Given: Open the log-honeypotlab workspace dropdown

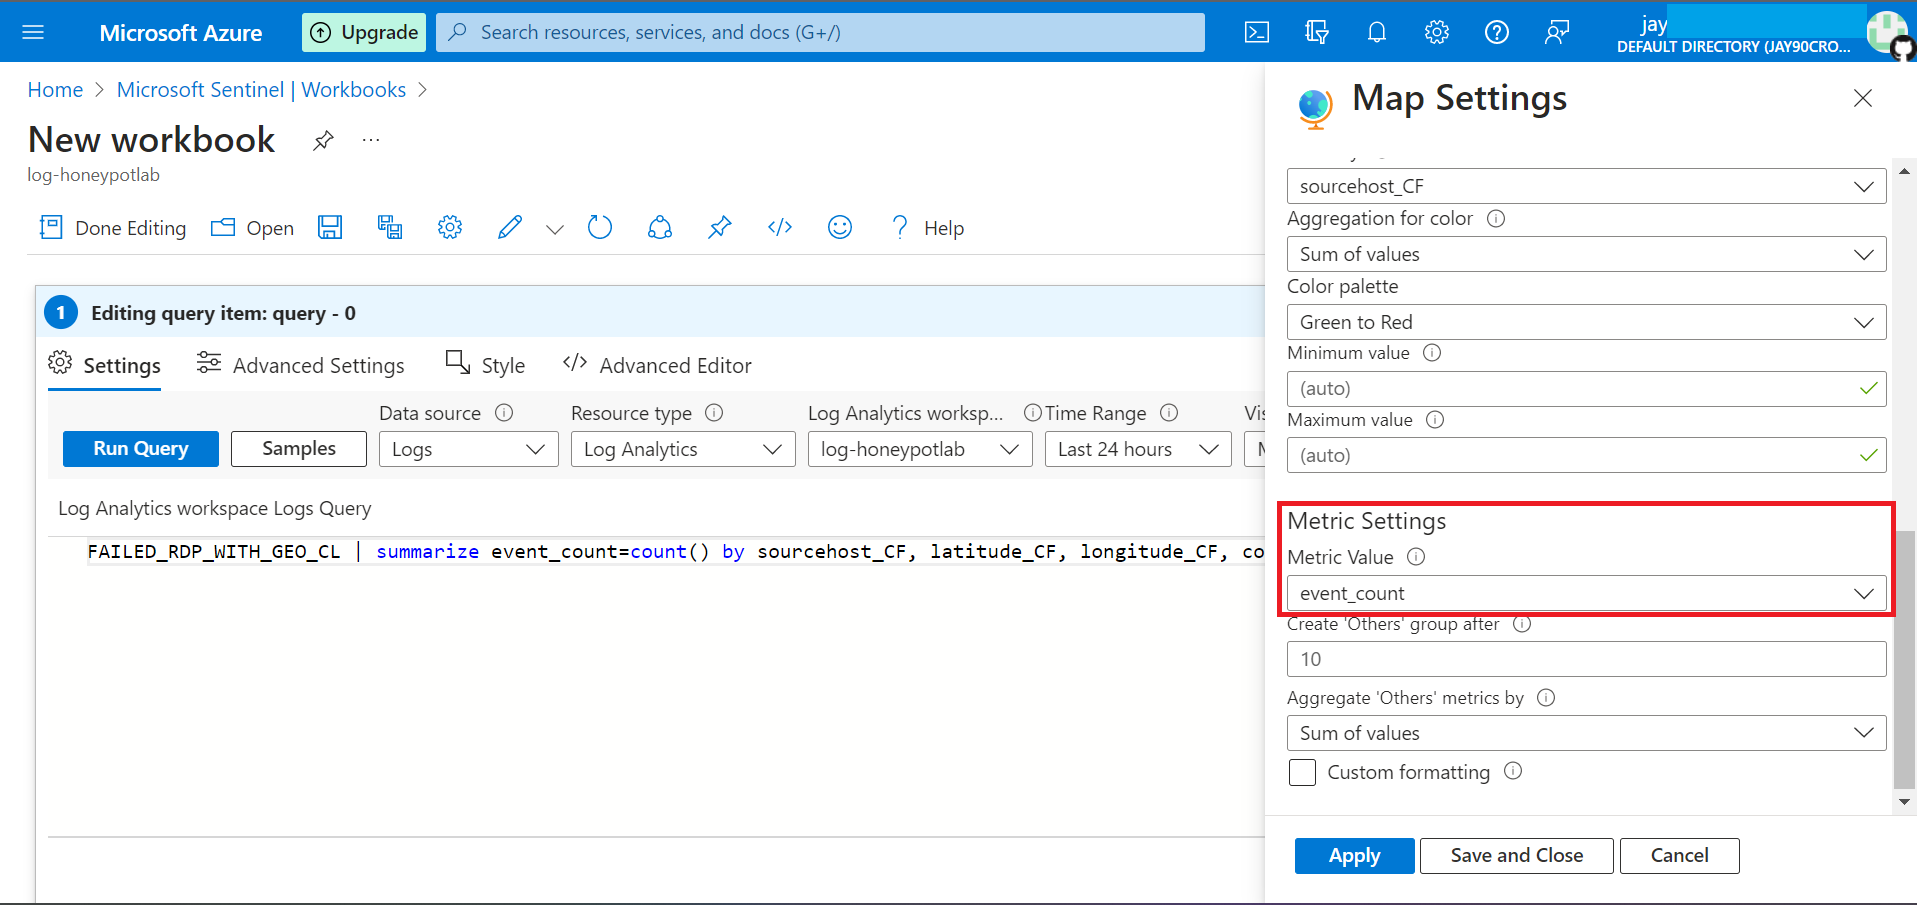Looking at the screenshot, I should [x=920, y=449].
